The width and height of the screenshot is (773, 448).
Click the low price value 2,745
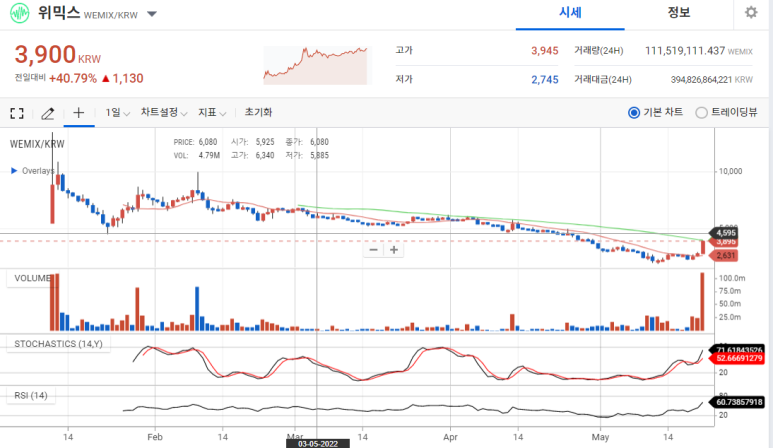[x=545, y=80]
